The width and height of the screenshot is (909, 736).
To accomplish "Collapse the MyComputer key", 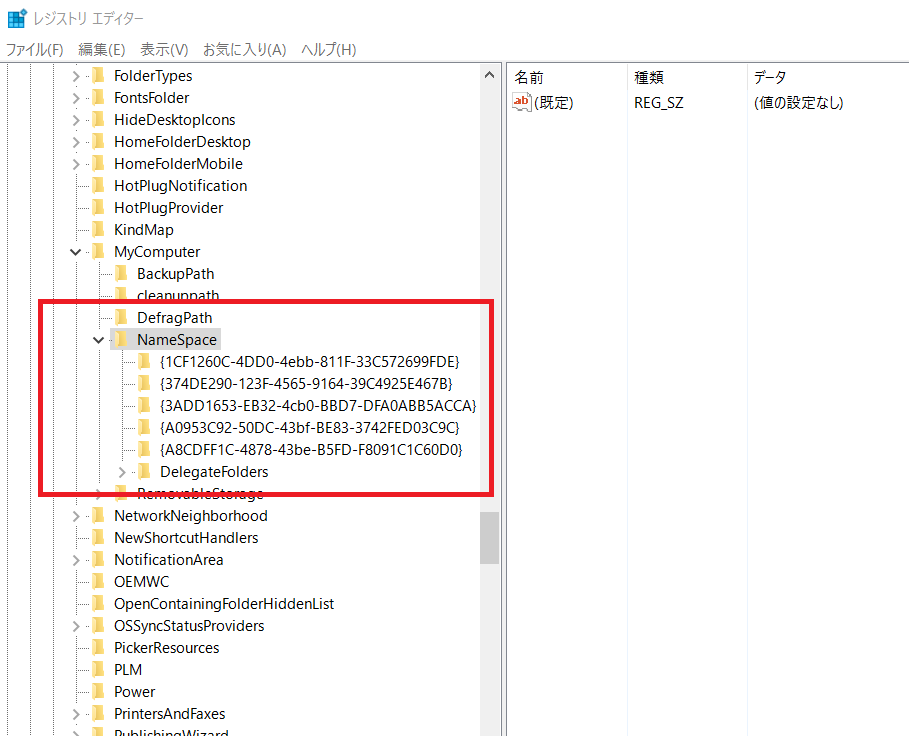I will point(75,252).
